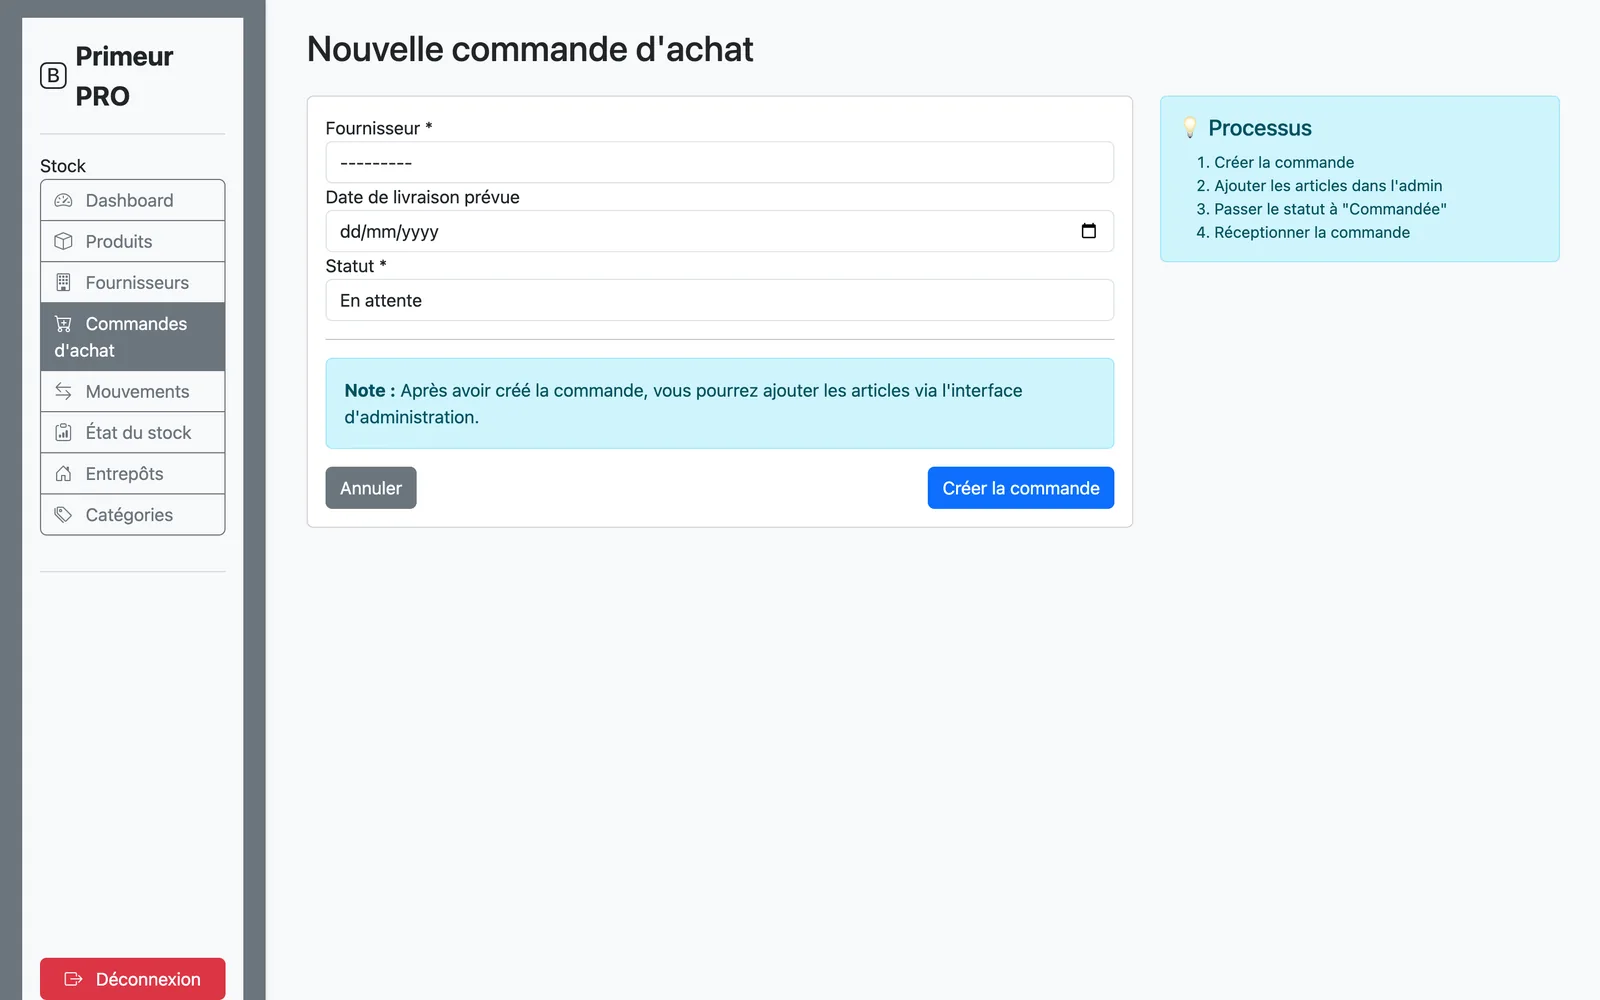Go to Entrepôts section
The height and width of the screenshot is (1000, 1600).
[x=132, y=473]
